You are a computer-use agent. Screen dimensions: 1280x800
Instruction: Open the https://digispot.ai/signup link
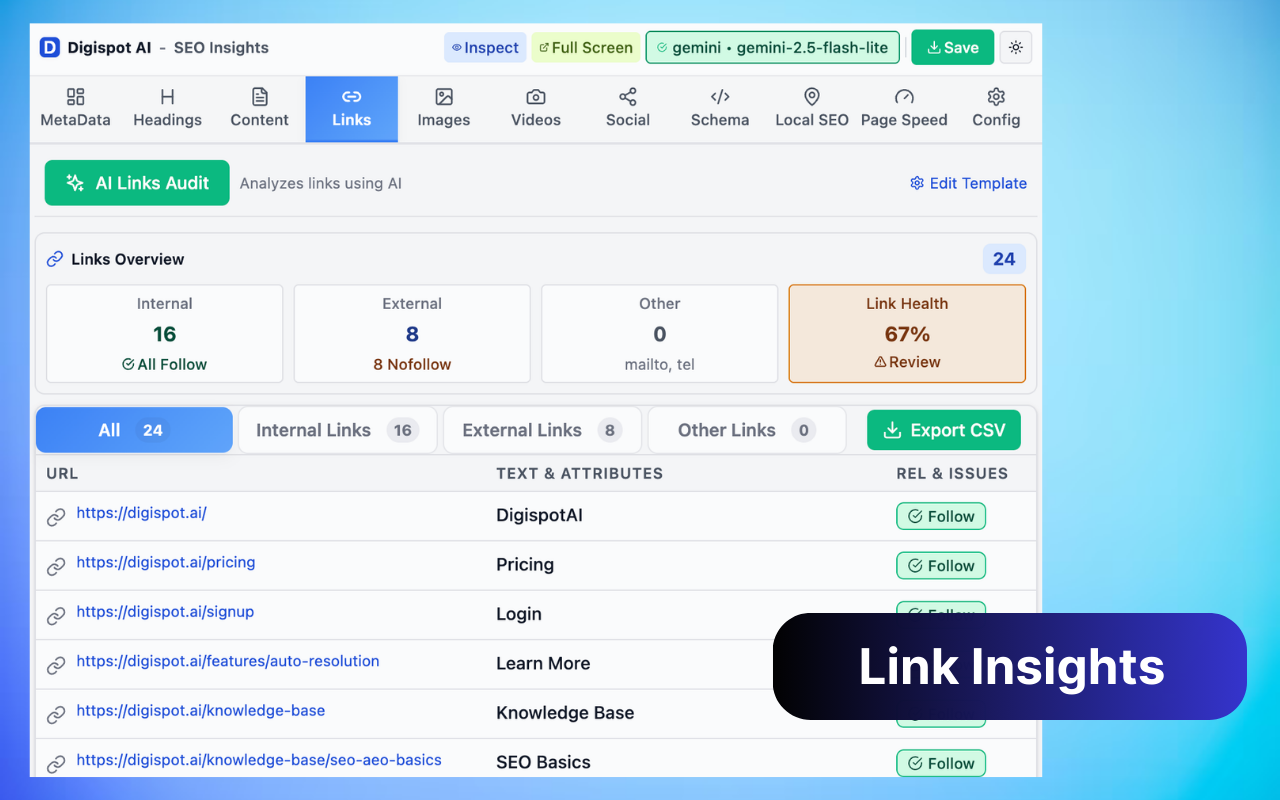click(x=165, y=611)
